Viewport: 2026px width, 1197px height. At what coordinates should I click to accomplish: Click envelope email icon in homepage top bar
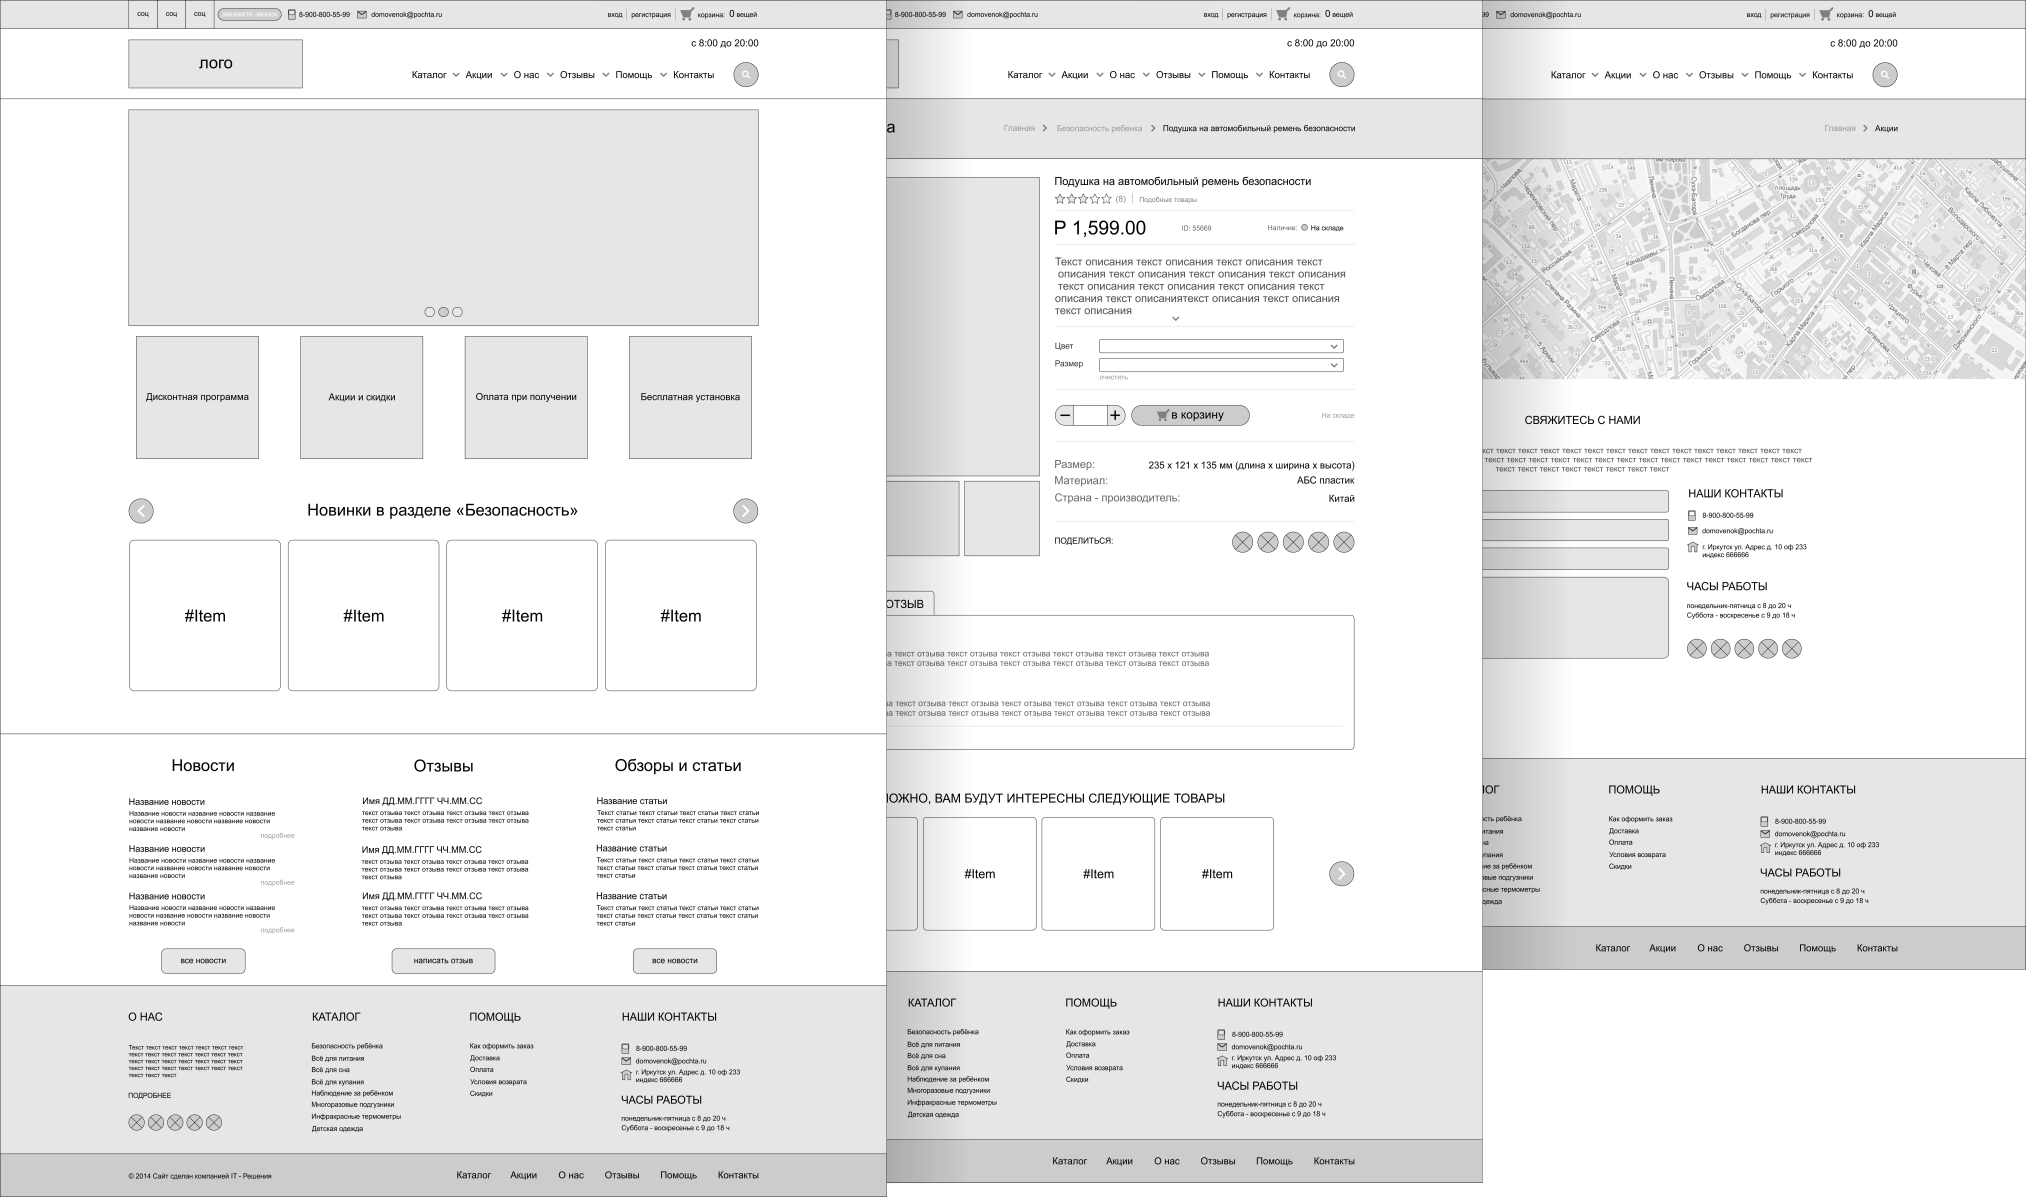[362, 15]
